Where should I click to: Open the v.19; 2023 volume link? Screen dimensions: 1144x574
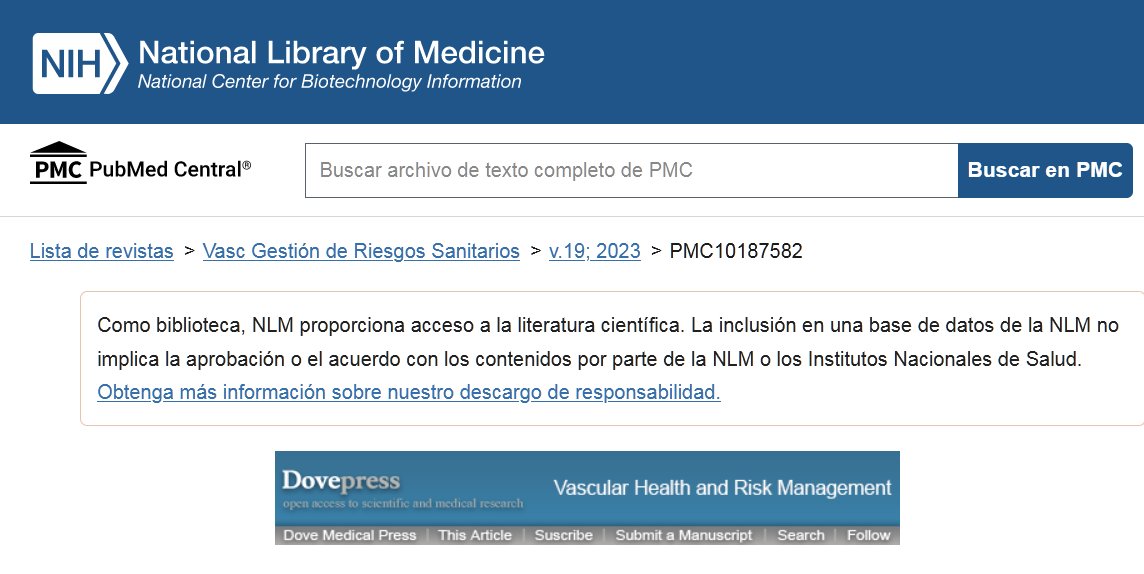tap(595, 251)
